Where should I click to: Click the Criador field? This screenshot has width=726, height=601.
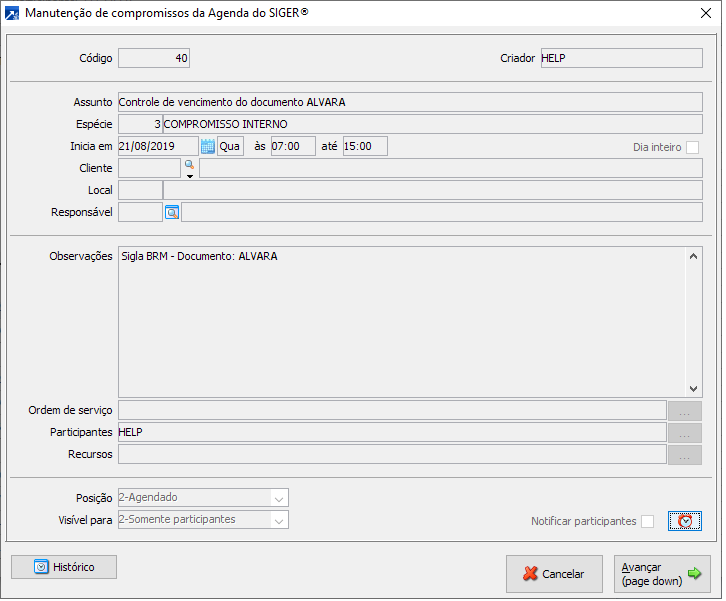[622, 58]
